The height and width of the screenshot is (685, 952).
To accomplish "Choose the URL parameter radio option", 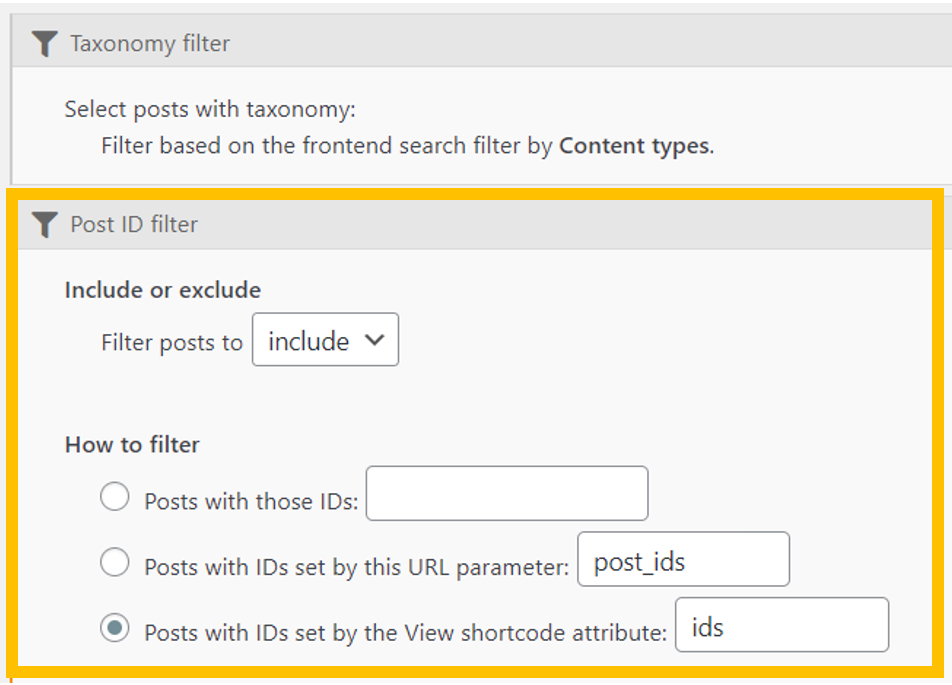I will click(x=115, y=563).
